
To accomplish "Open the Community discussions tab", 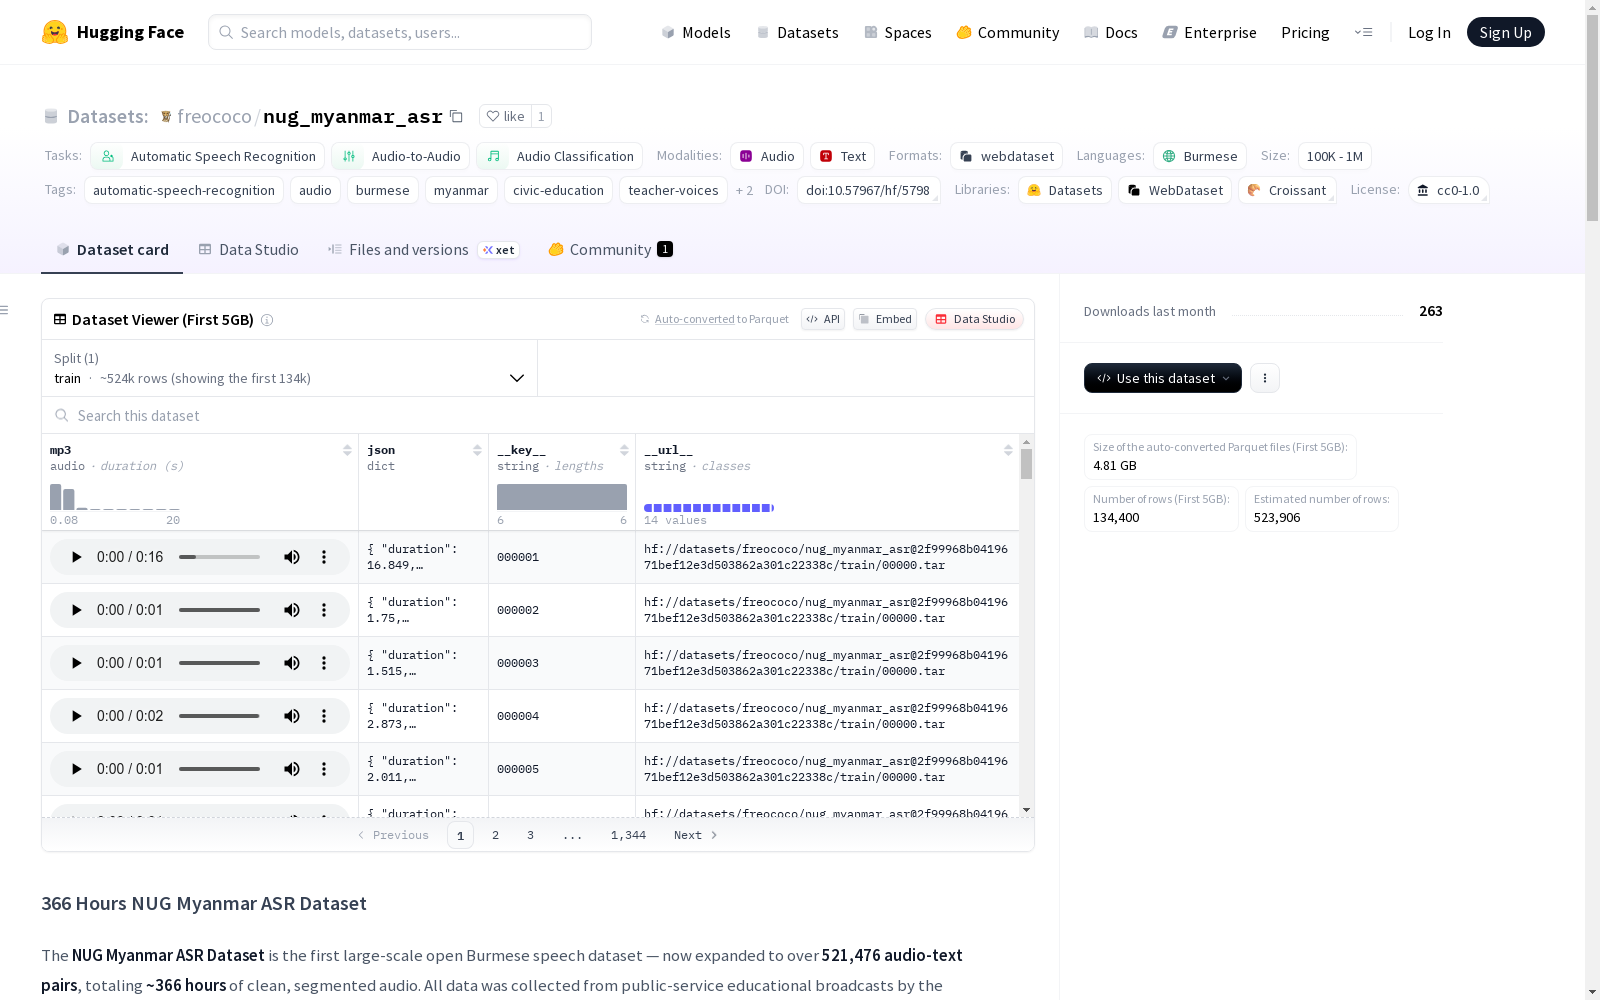I will point(610,250).
